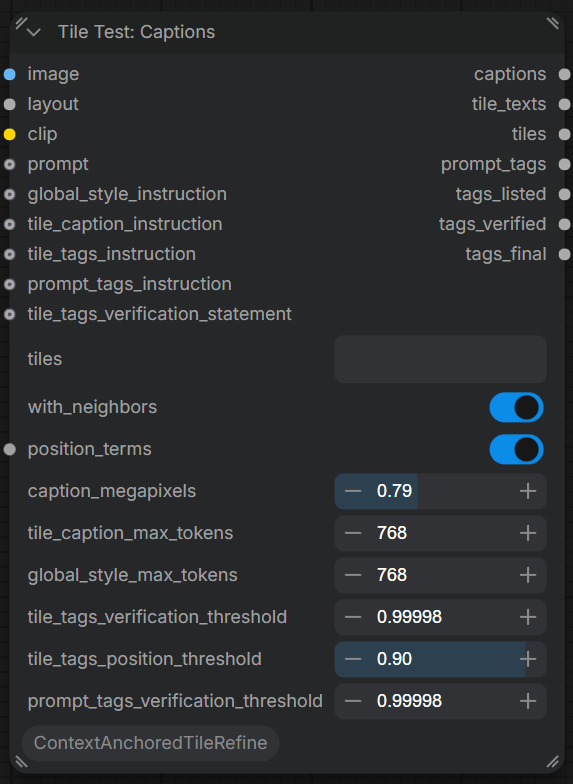Click the tile_tags_verification_statement input socket

point(10,314)
